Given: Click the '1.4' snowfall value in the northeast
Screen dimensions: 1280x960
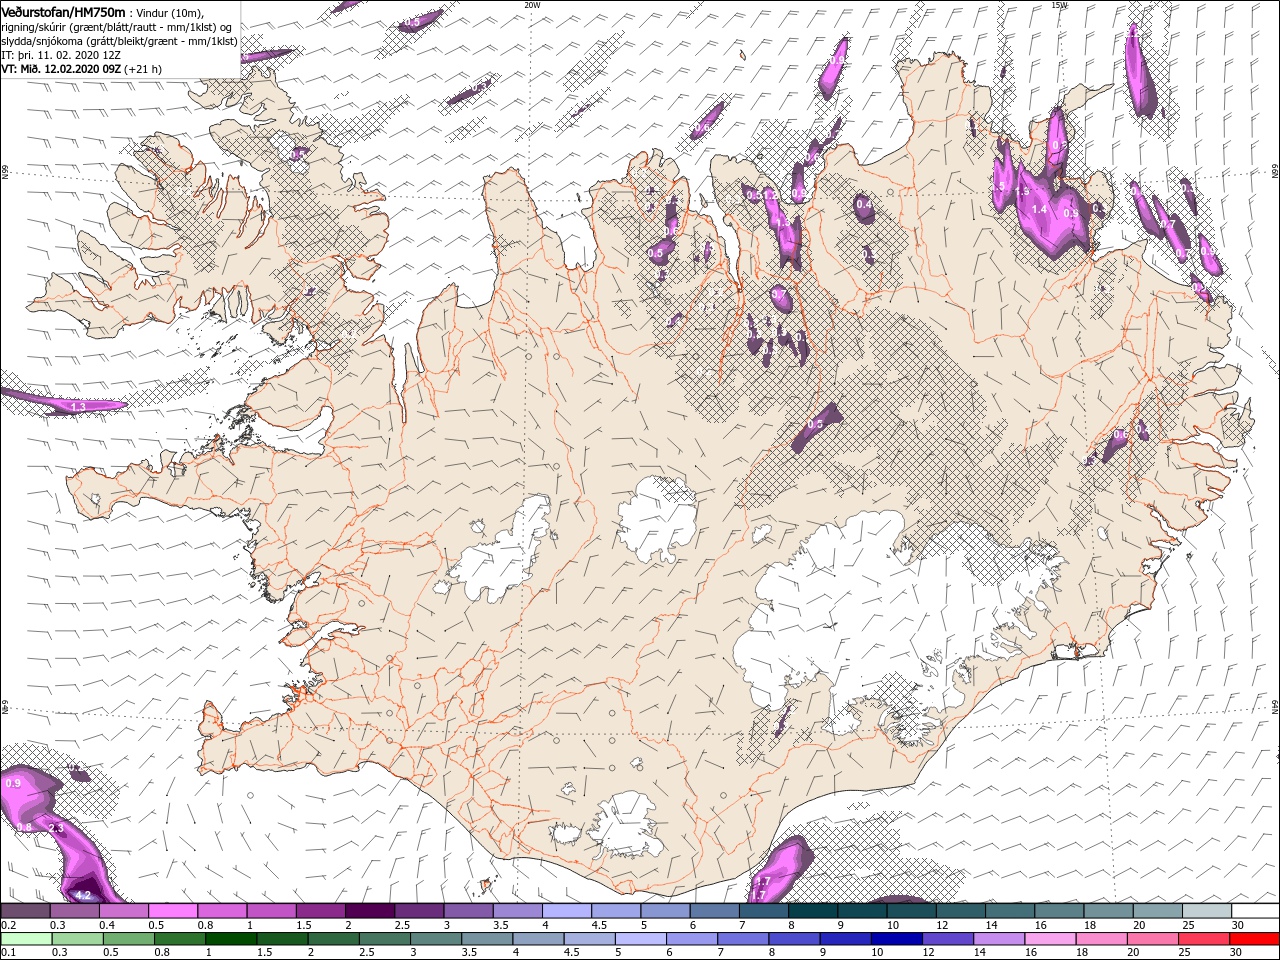Looking at the screenshot, I should click(1039, 209).
